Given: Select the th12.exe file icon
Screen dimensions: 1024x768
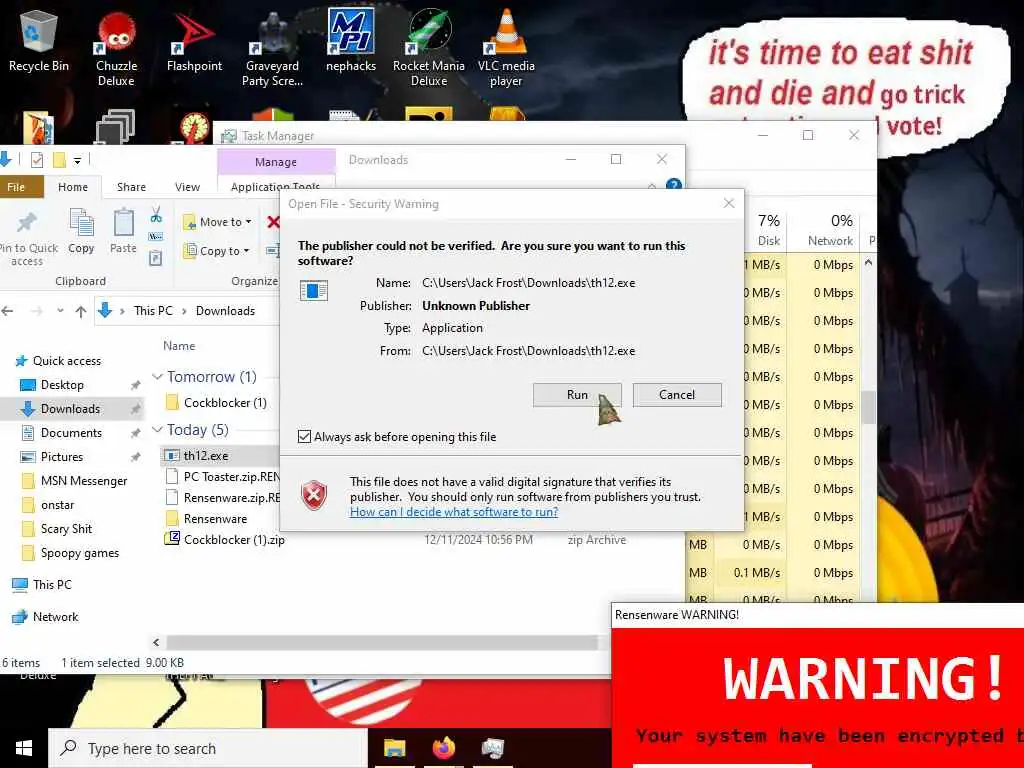Looking at the screenshot, I should (172, 456).
